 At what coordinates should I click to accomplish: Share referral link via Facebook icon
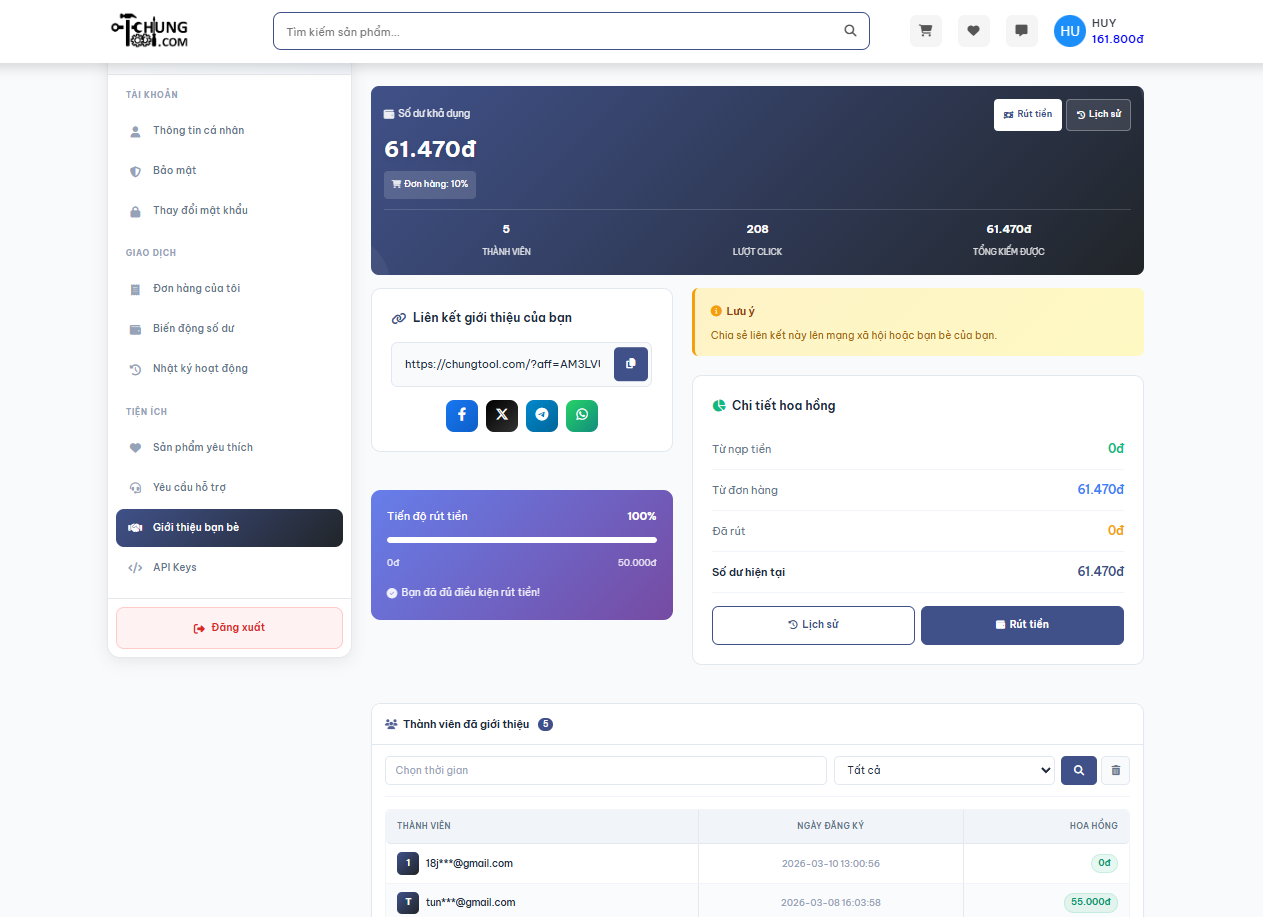coord(462,416)
